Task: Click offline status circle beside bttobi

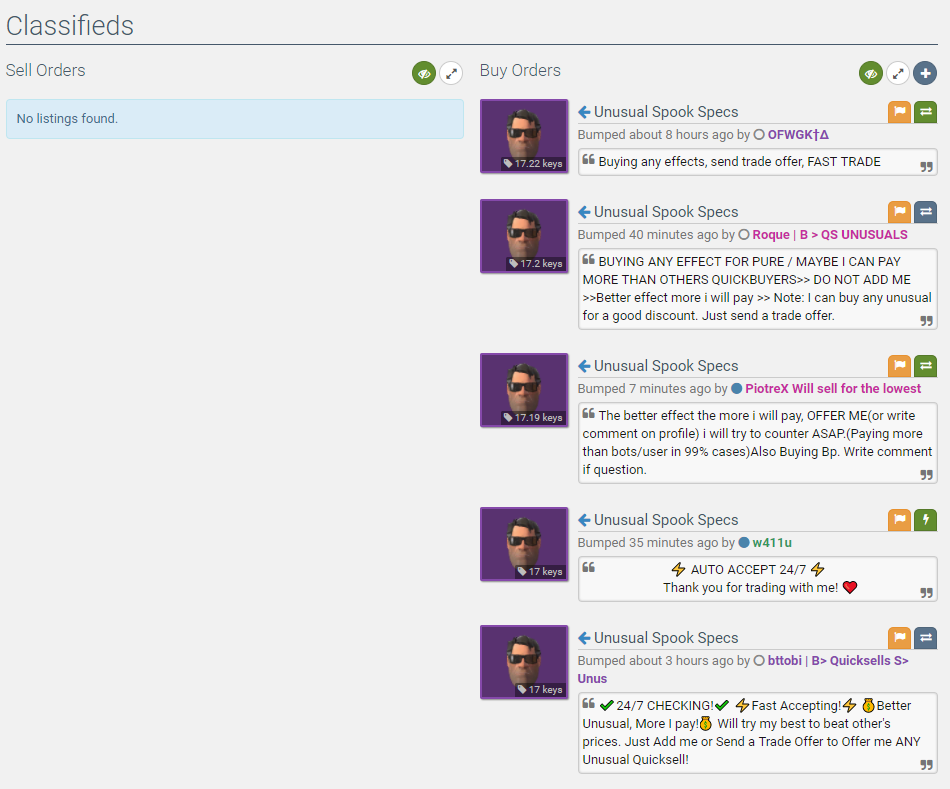Action: [759, 661]
